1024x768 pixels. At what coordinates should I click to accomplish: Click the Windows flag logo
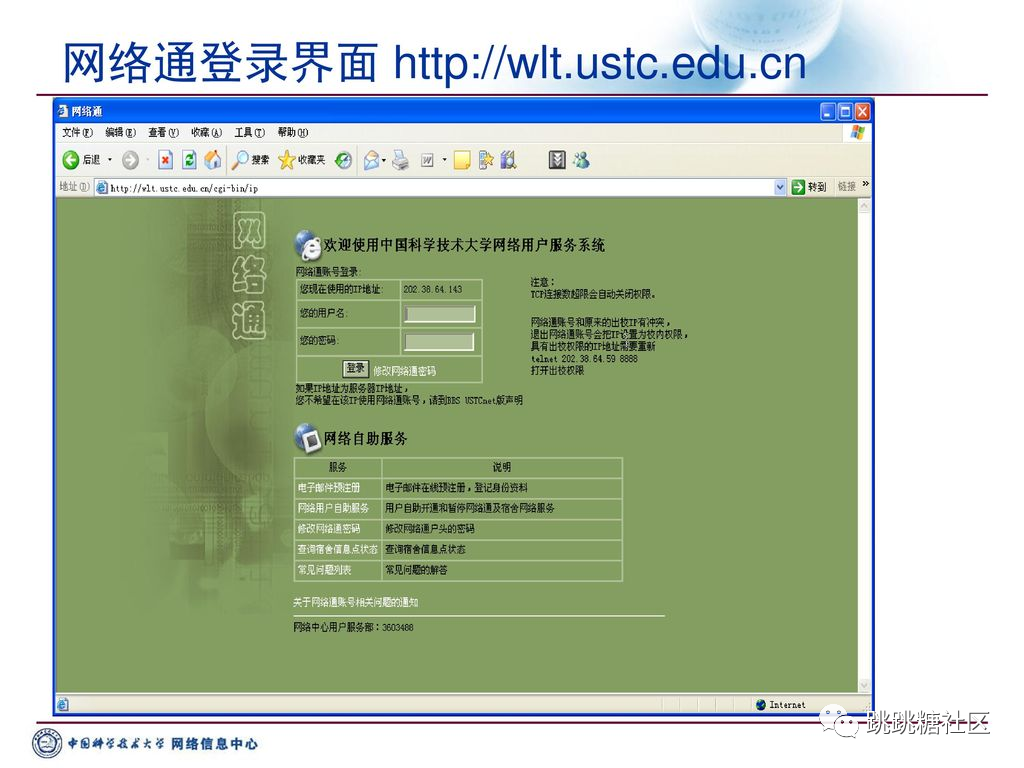tap(857, 133)
